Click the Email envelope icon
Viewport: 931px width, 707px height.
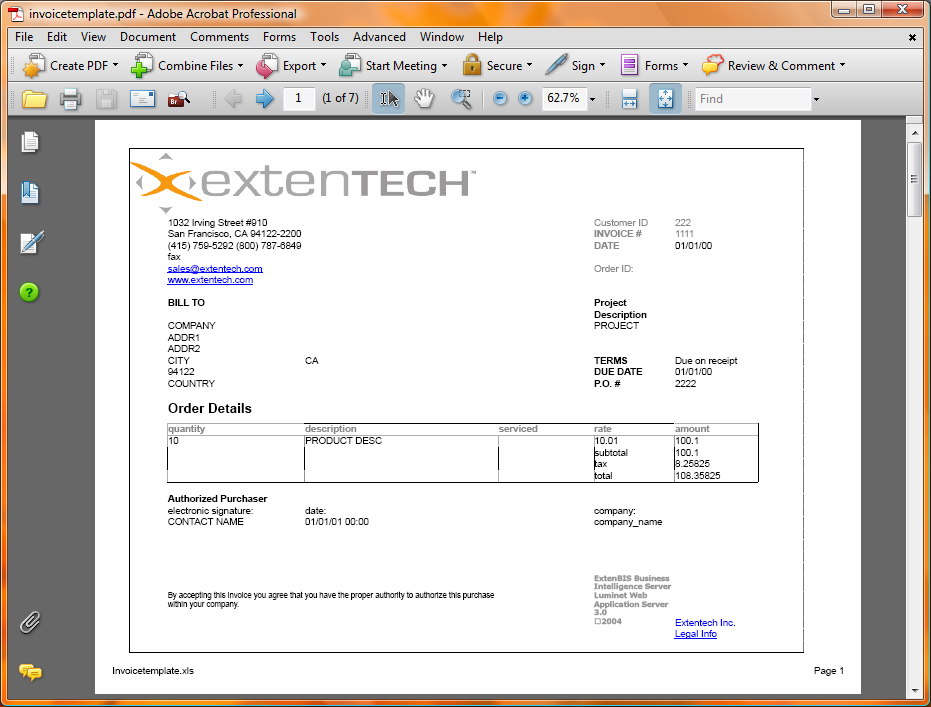coord(142,99)
